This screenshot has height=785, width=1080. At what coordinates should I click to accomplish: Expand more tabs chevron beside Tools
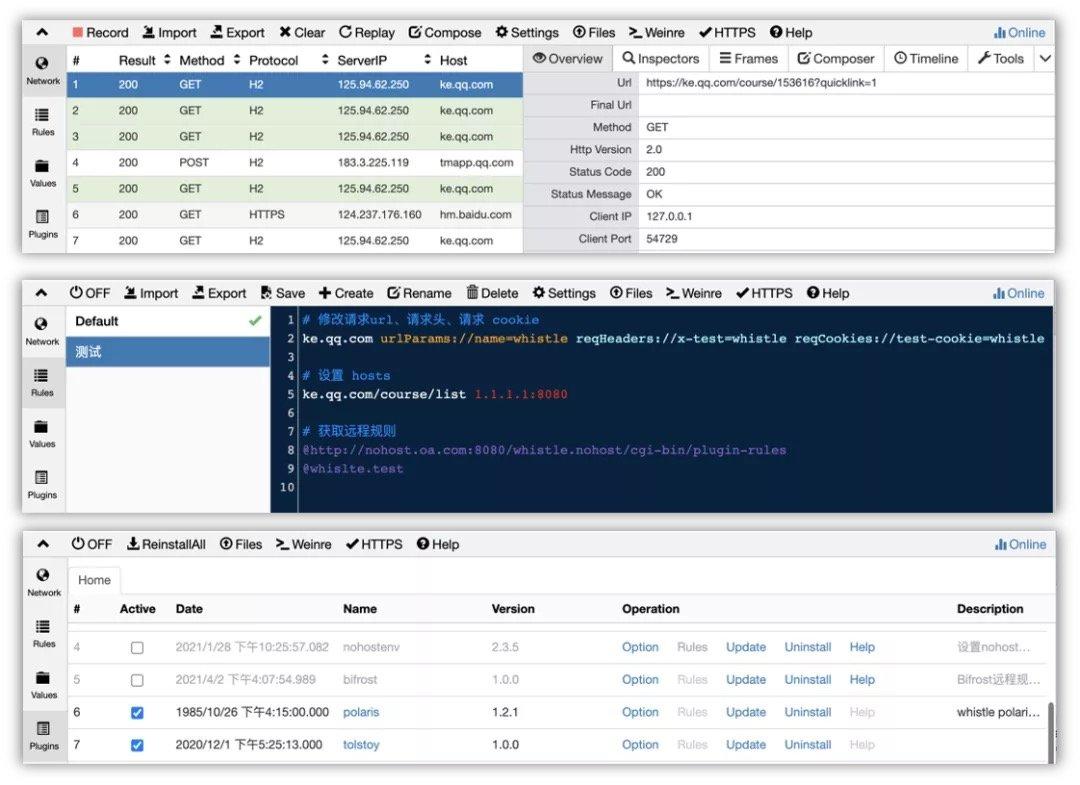(1045, 59)
